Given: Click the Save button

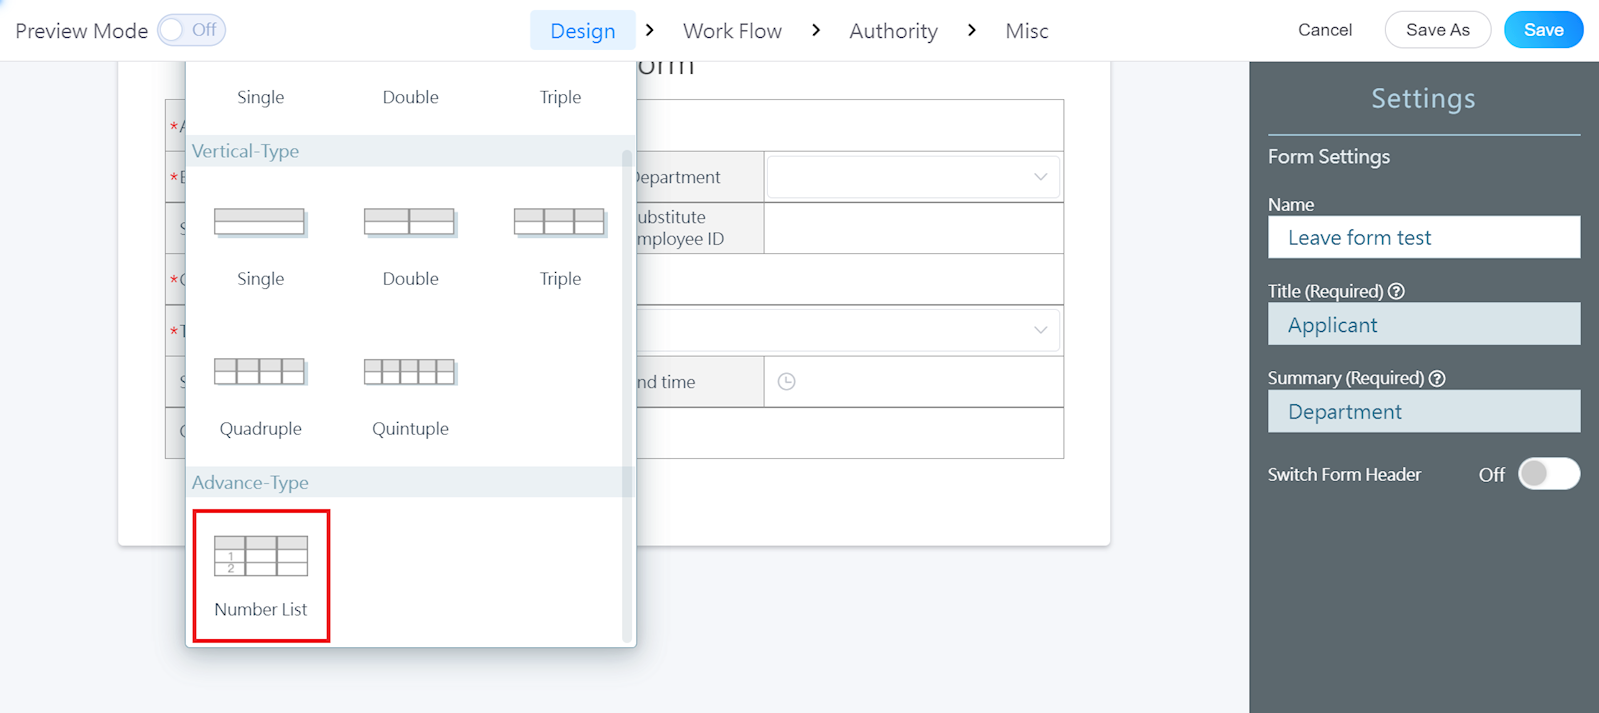Looking at the screenshot, I should [1543, 30].
